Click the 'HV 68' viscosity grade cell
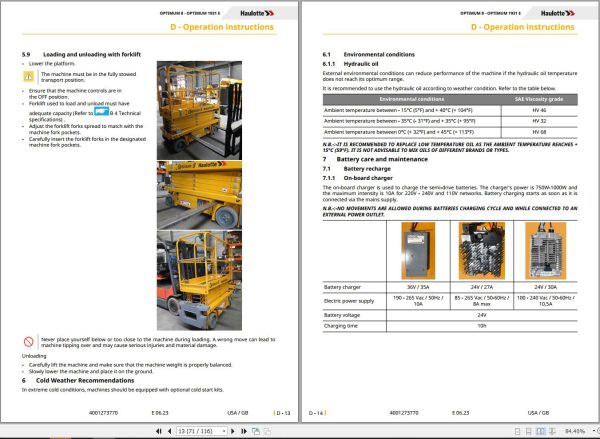Image resolution: width=600 pixels, height=439 pixels. 539,132
